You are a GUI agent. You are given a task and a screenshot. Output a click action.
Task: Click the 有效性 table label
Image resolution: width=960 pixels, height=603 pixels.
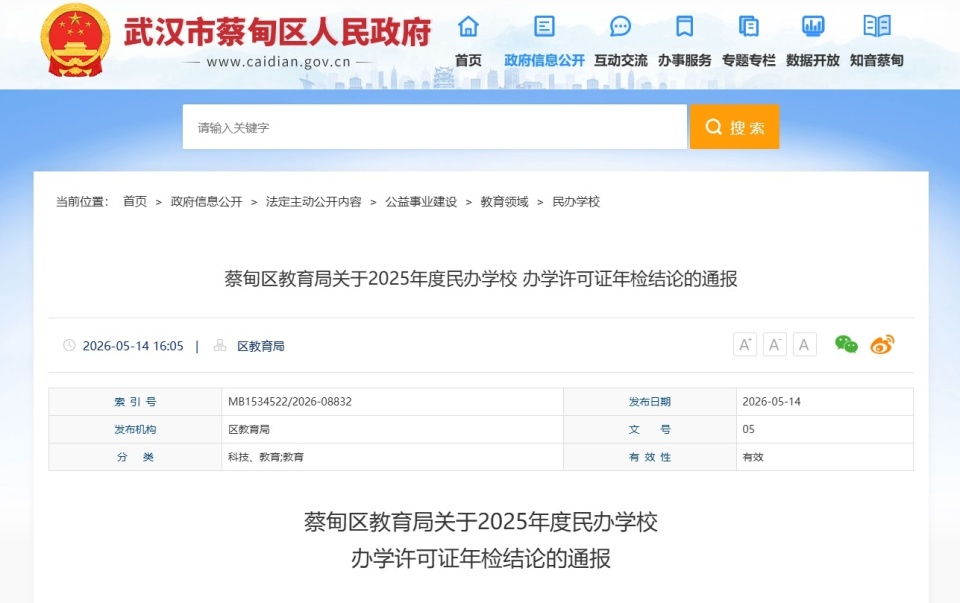(650, 457)
